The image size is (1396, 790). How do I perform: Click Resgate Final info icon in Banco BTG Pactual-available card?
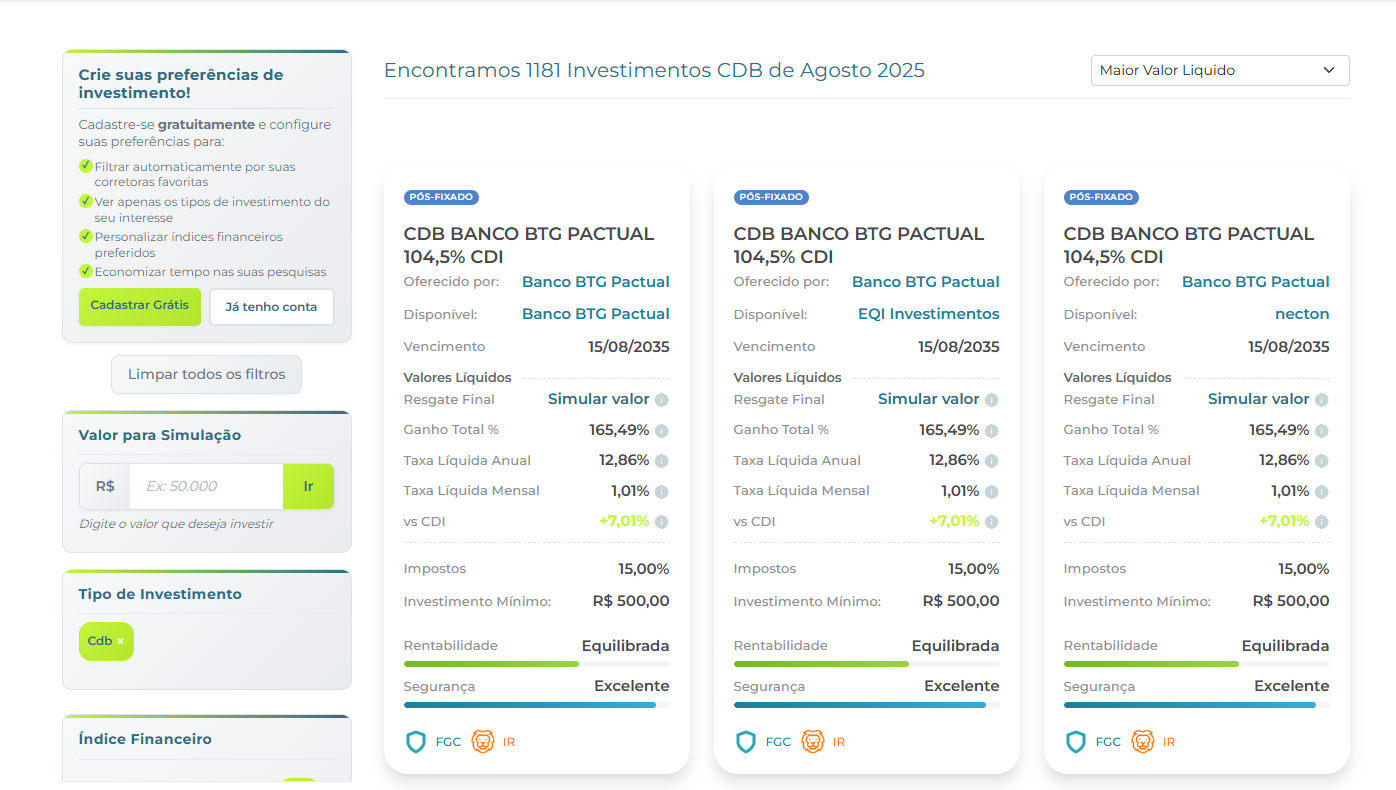661,400
